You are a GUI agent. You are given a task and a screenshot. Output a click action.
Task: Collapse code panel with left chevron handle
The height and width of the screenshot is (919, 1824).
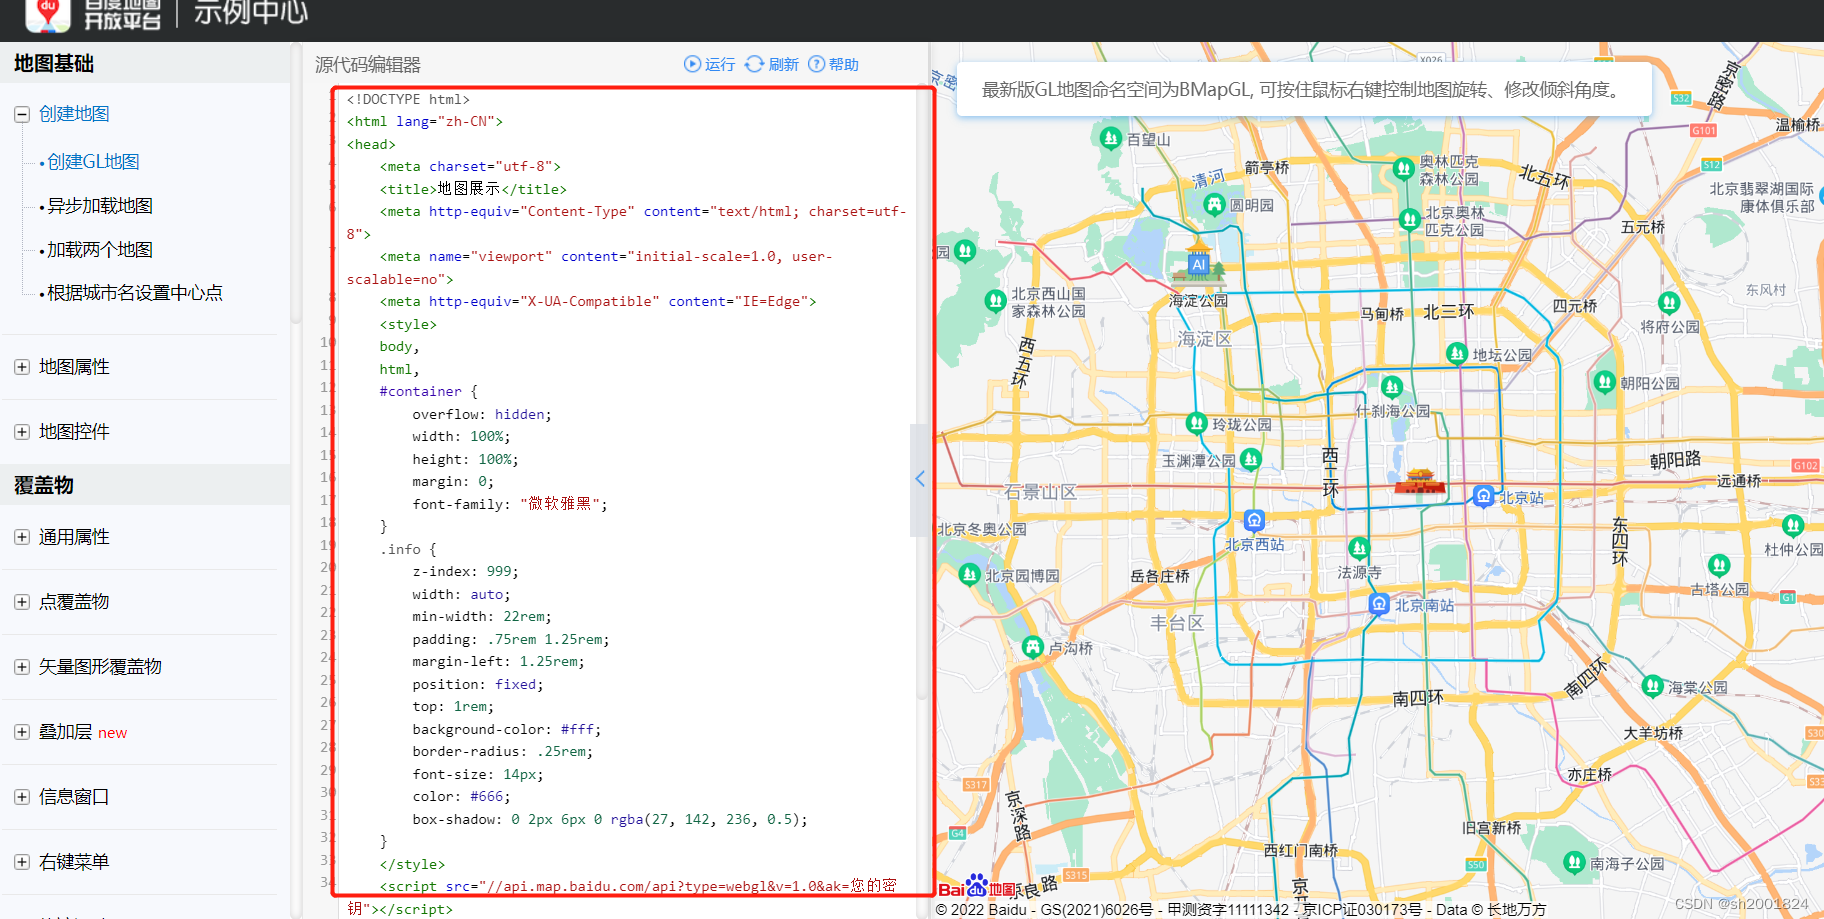point(920,479)
